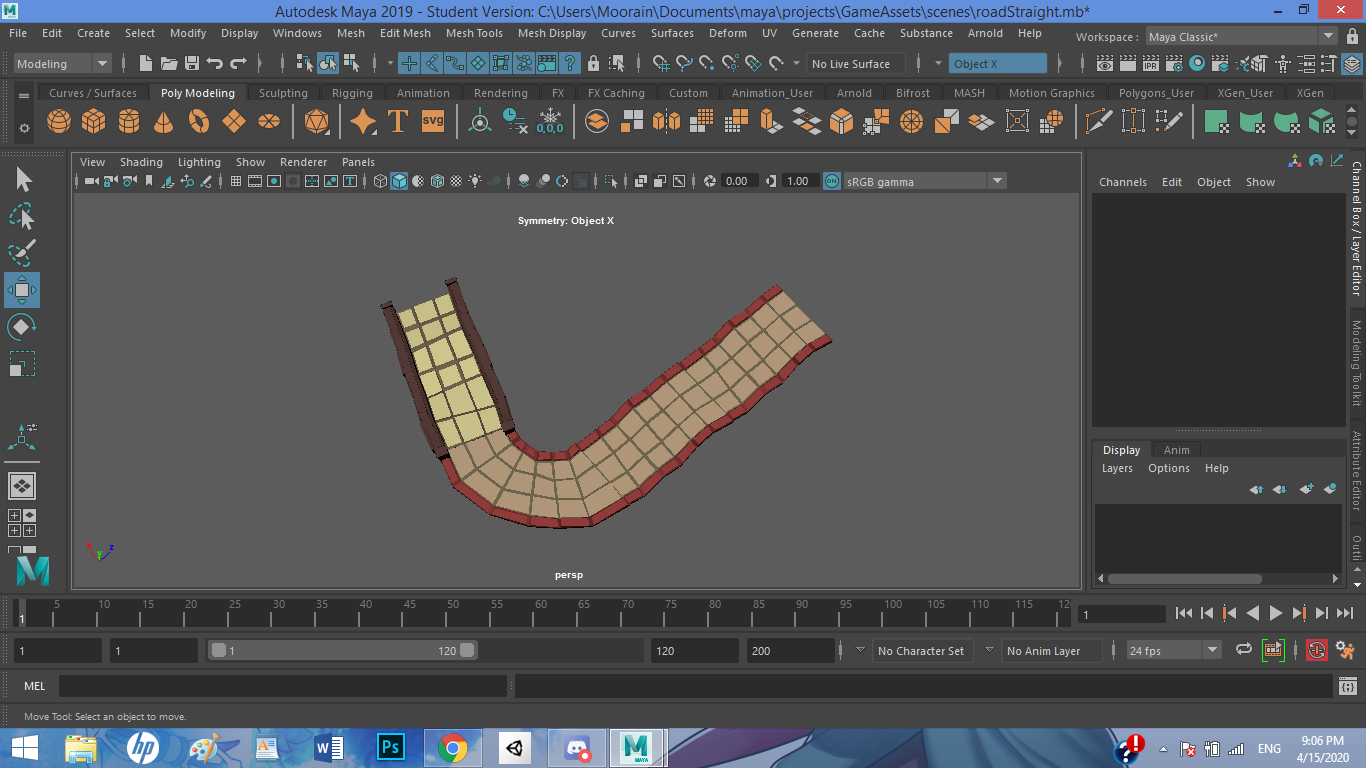1366x768 pixels.
Task: Click the viewport gamma value field 1.00
Action: click(798, 181)
